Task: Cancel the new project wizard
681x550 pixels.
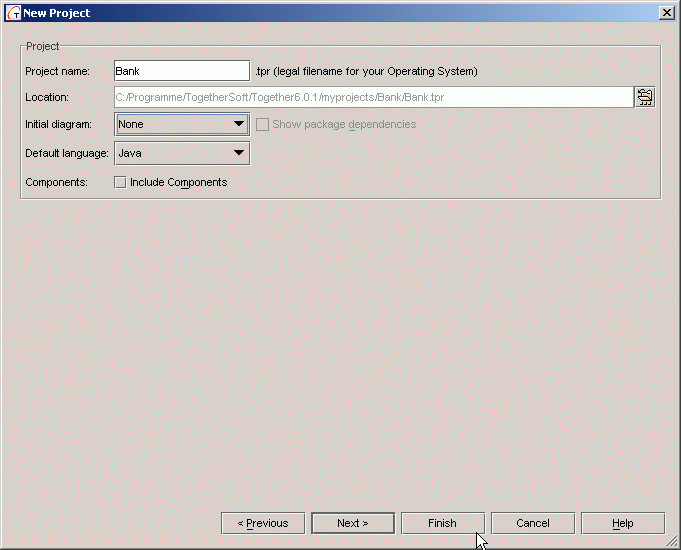Action: (532, 523)
